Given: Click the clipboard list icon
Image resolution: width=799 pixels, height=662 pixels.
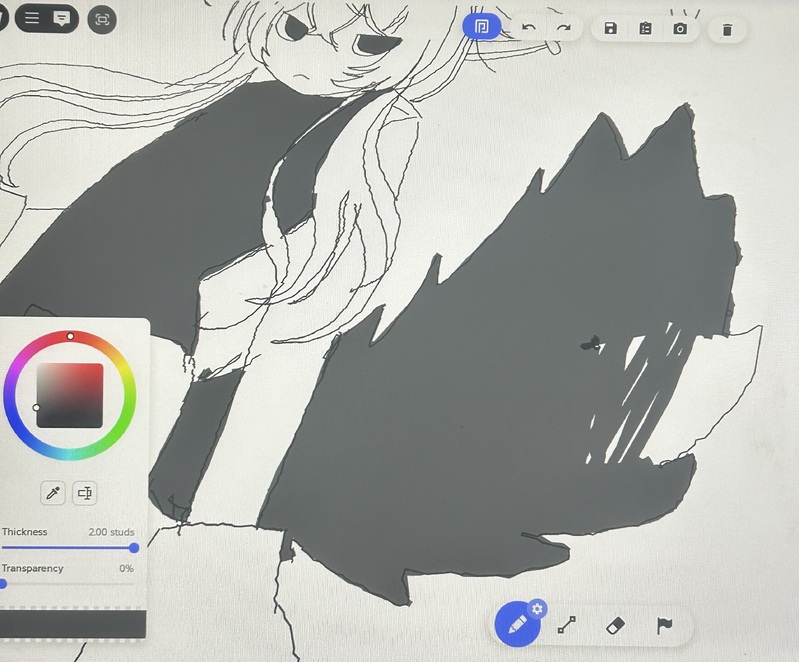Looking at the screenshot, I should (x=645, y=28).
